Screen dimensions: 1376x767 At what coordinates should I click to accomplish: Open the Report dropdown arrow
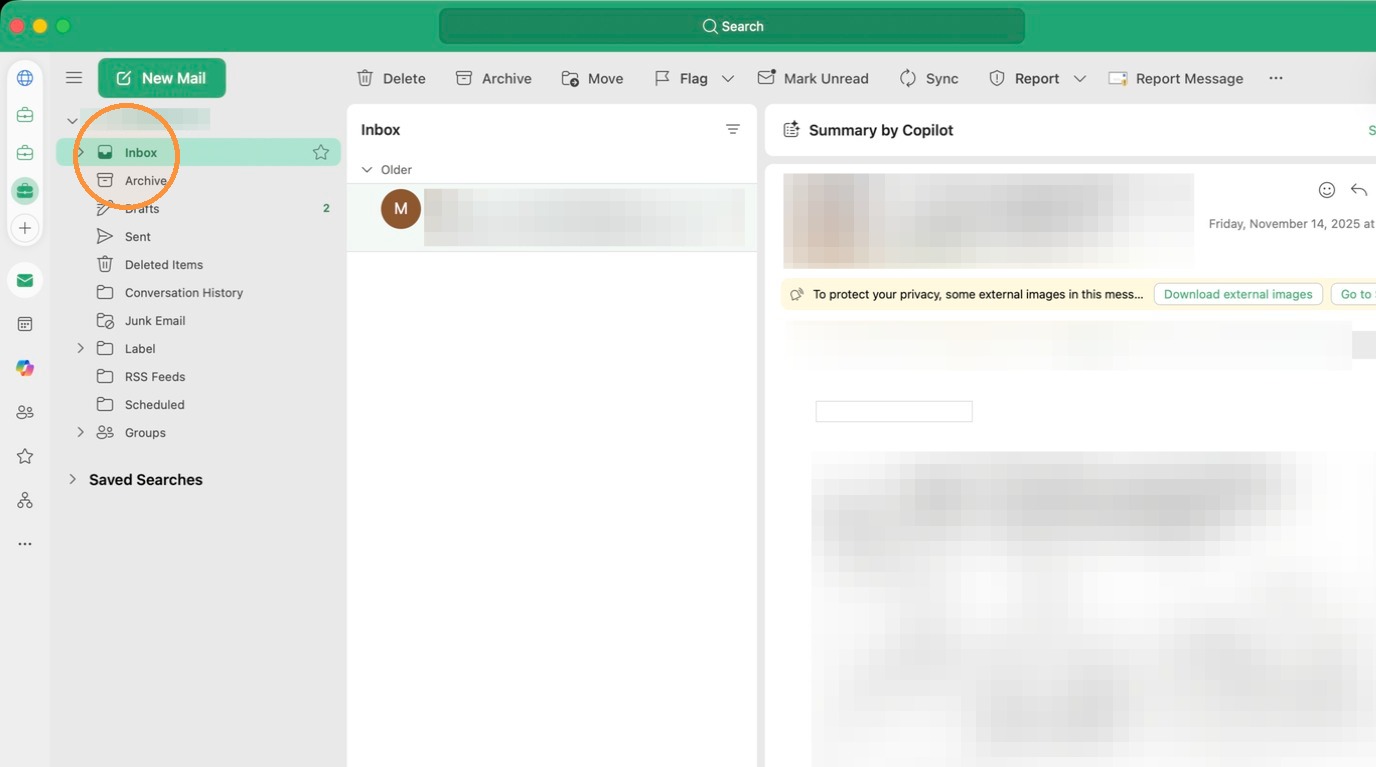[1080, 78]
